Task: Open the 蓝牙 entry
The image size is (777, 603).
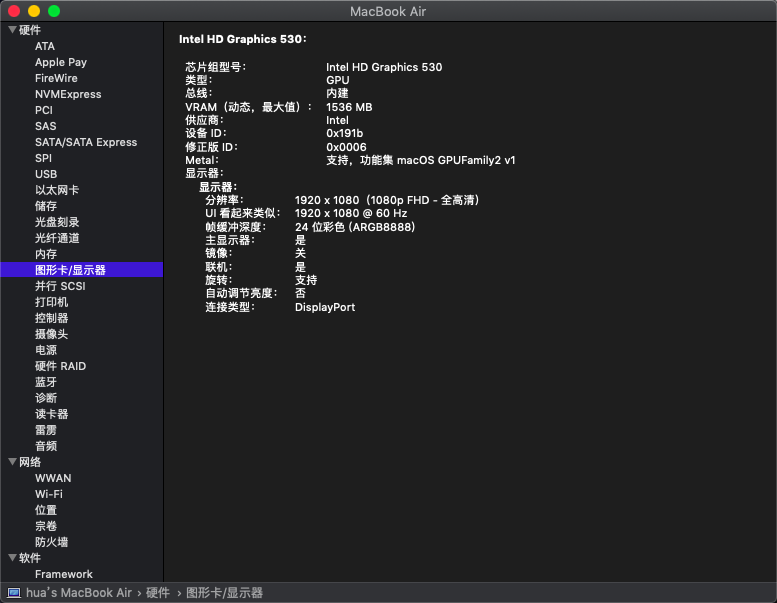Action: pos(46,382)
